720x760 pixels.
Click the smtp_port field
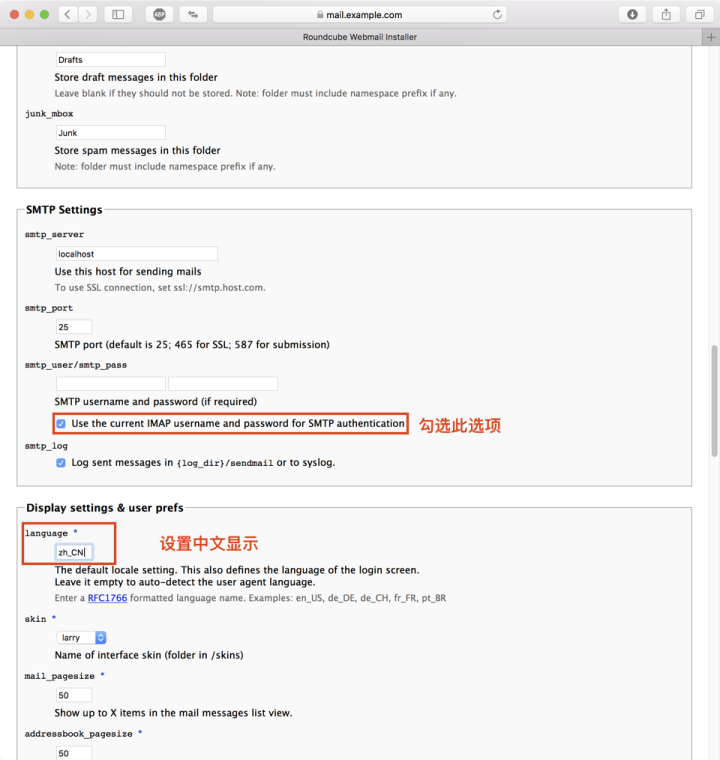point(74,327)
